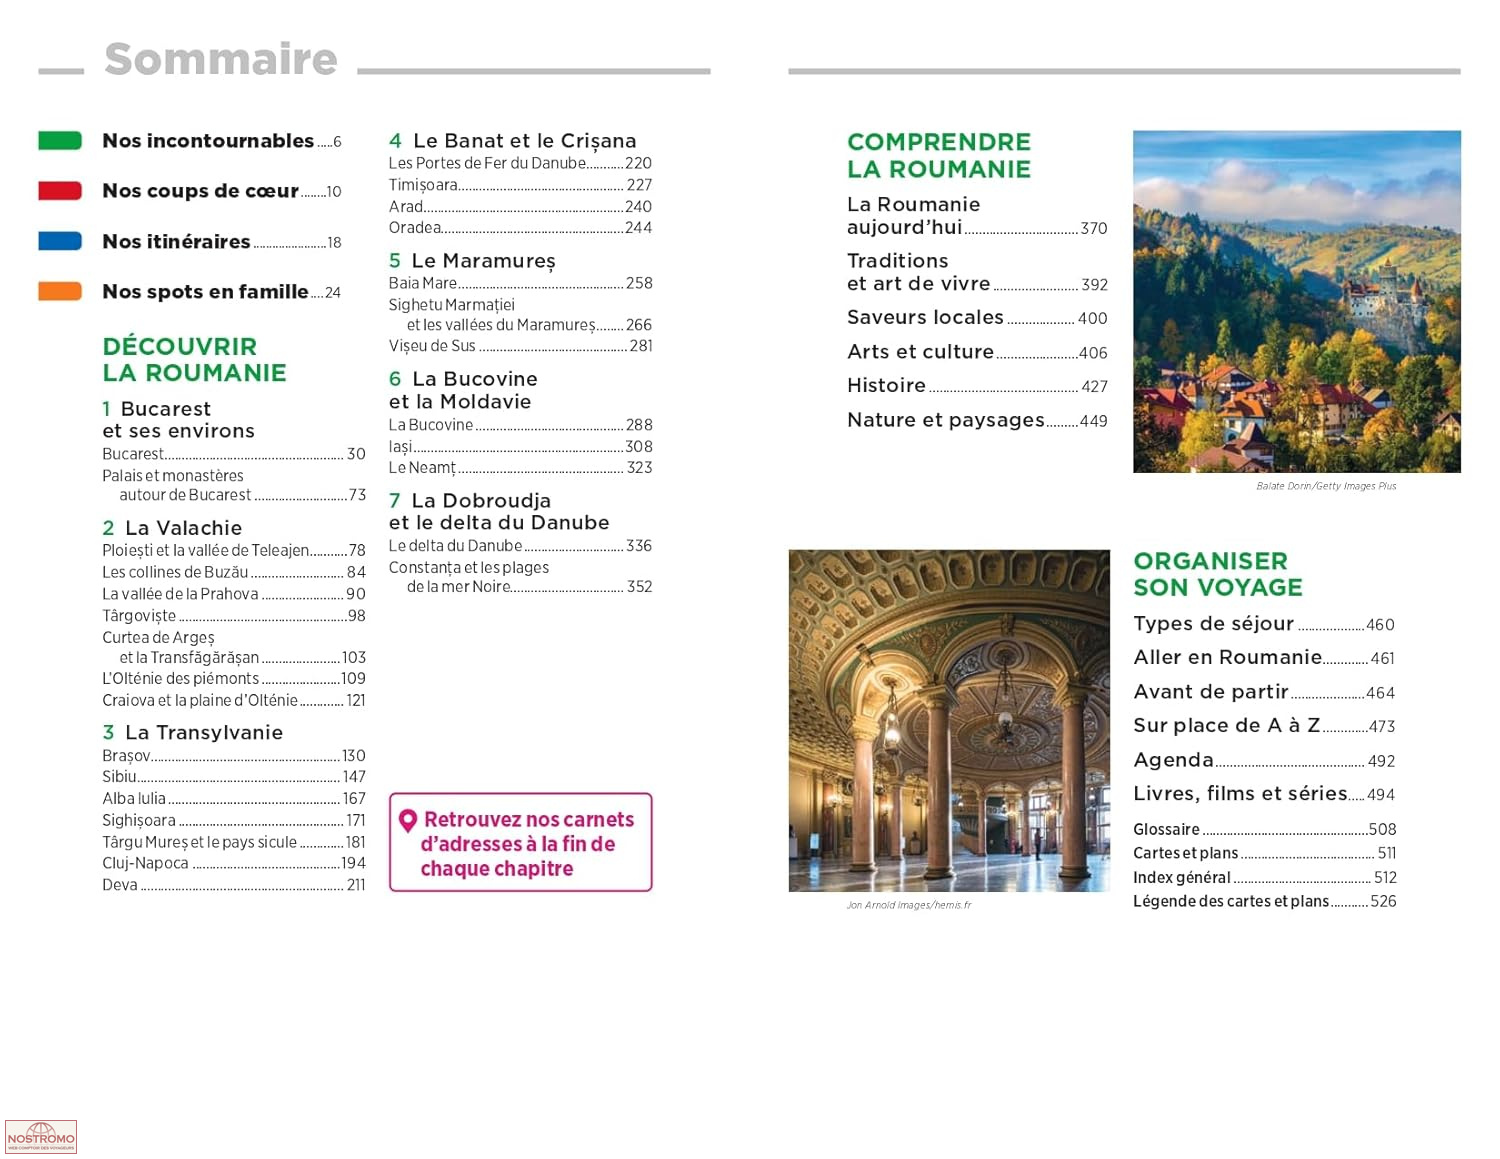Select chapter heading '6 La Bucovine et la Moldavie'
The image size is (1500, 1159).
463,390
